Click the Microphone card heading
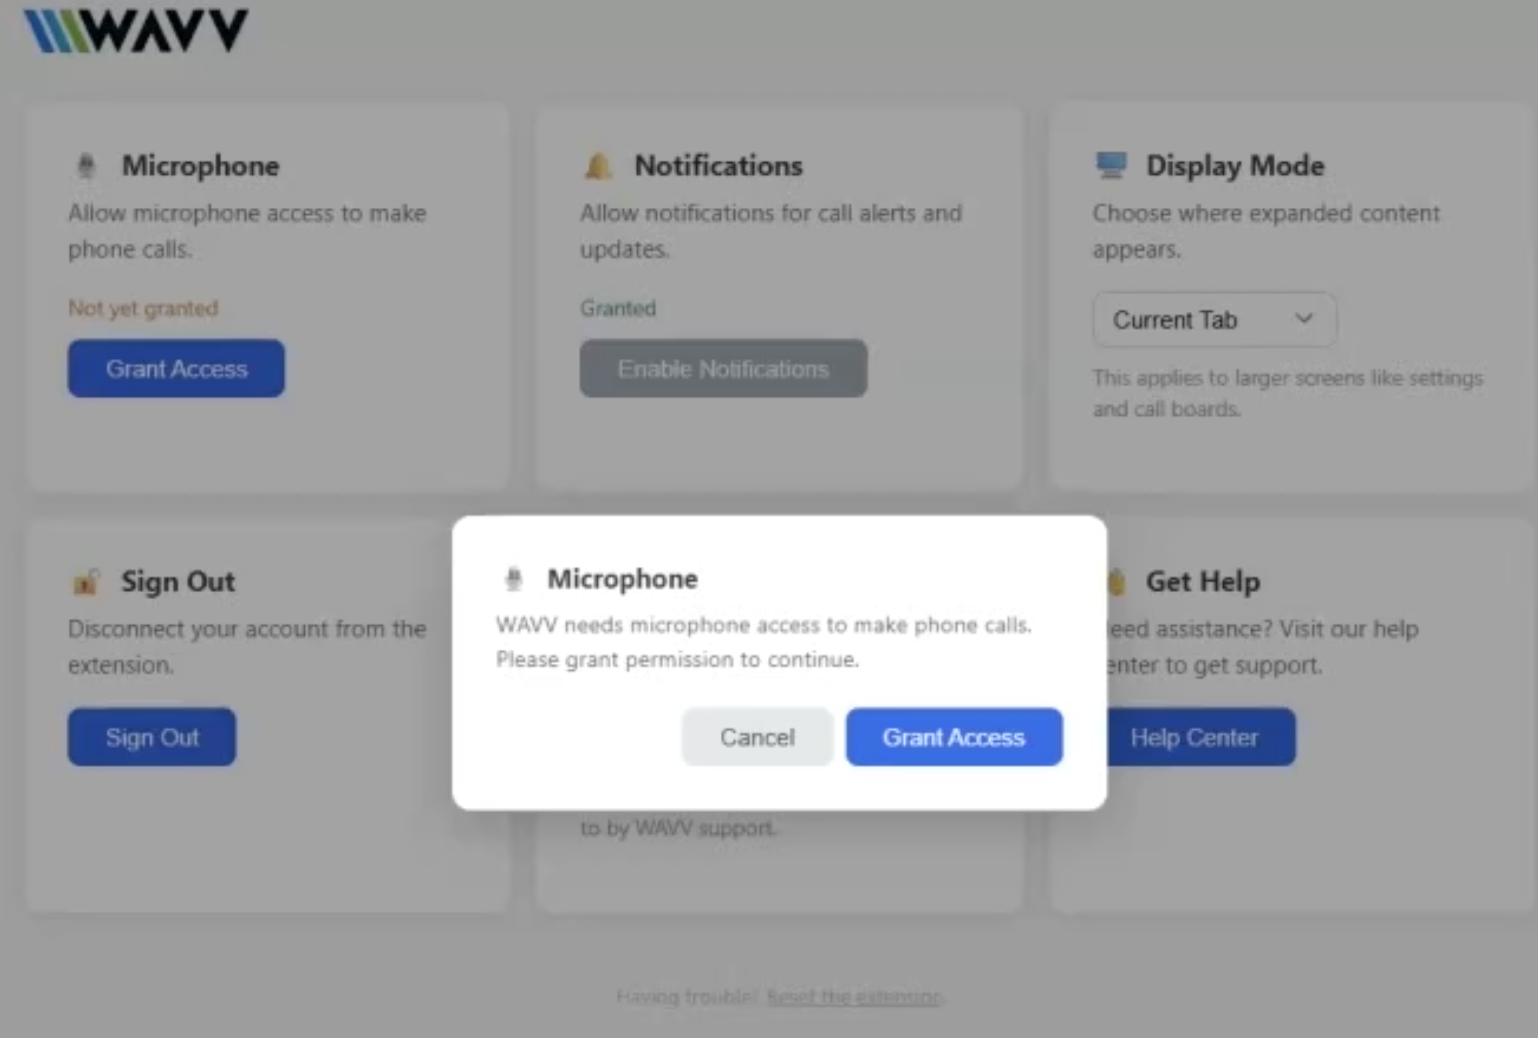 (200, 166)
